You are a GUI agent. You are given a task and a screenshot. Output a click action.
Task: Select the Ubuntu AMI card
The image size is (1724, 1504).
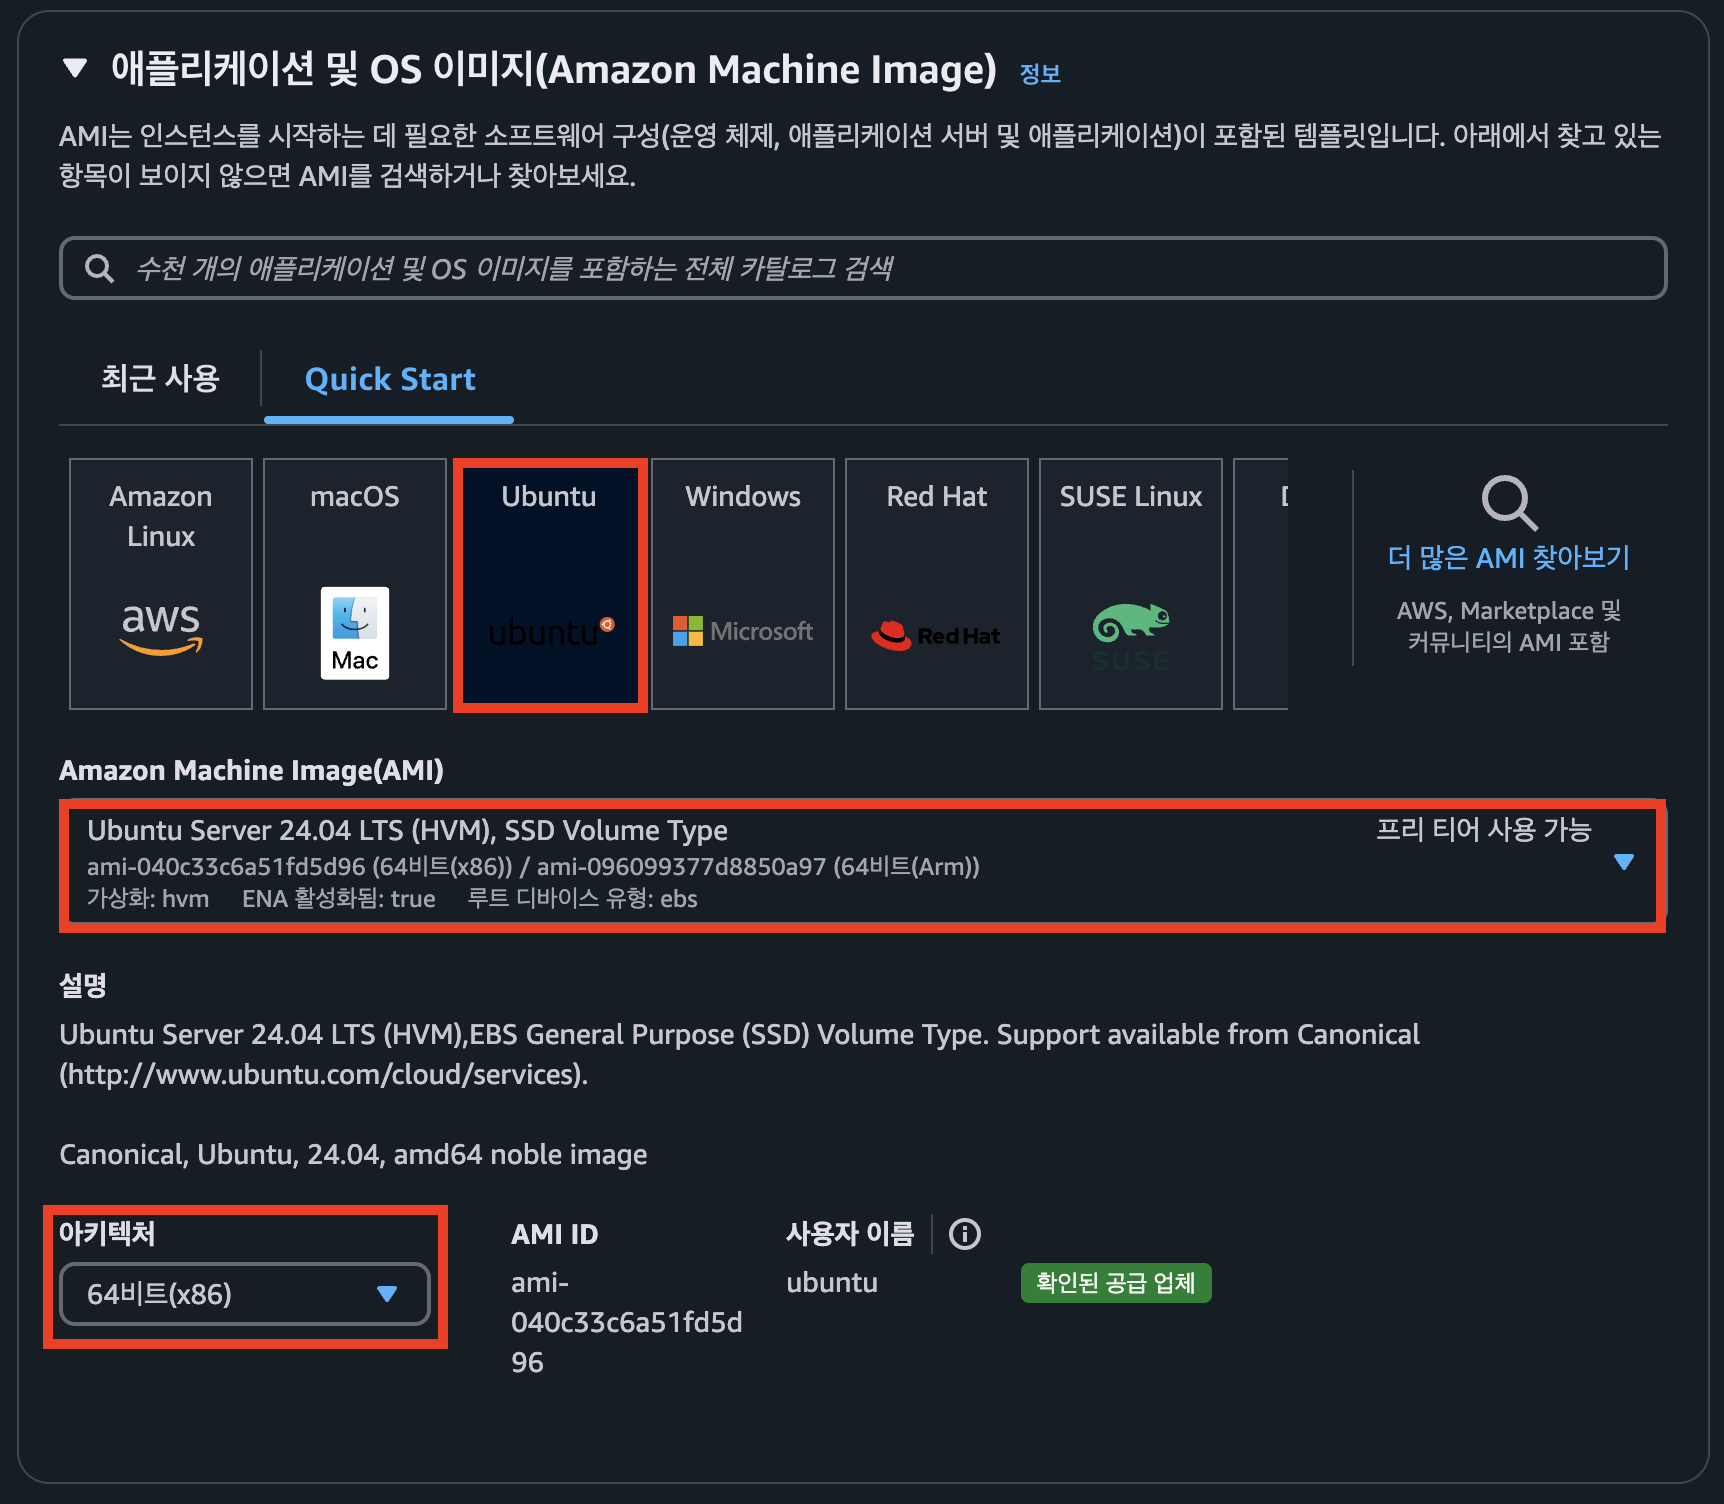(x=549, y=584)
